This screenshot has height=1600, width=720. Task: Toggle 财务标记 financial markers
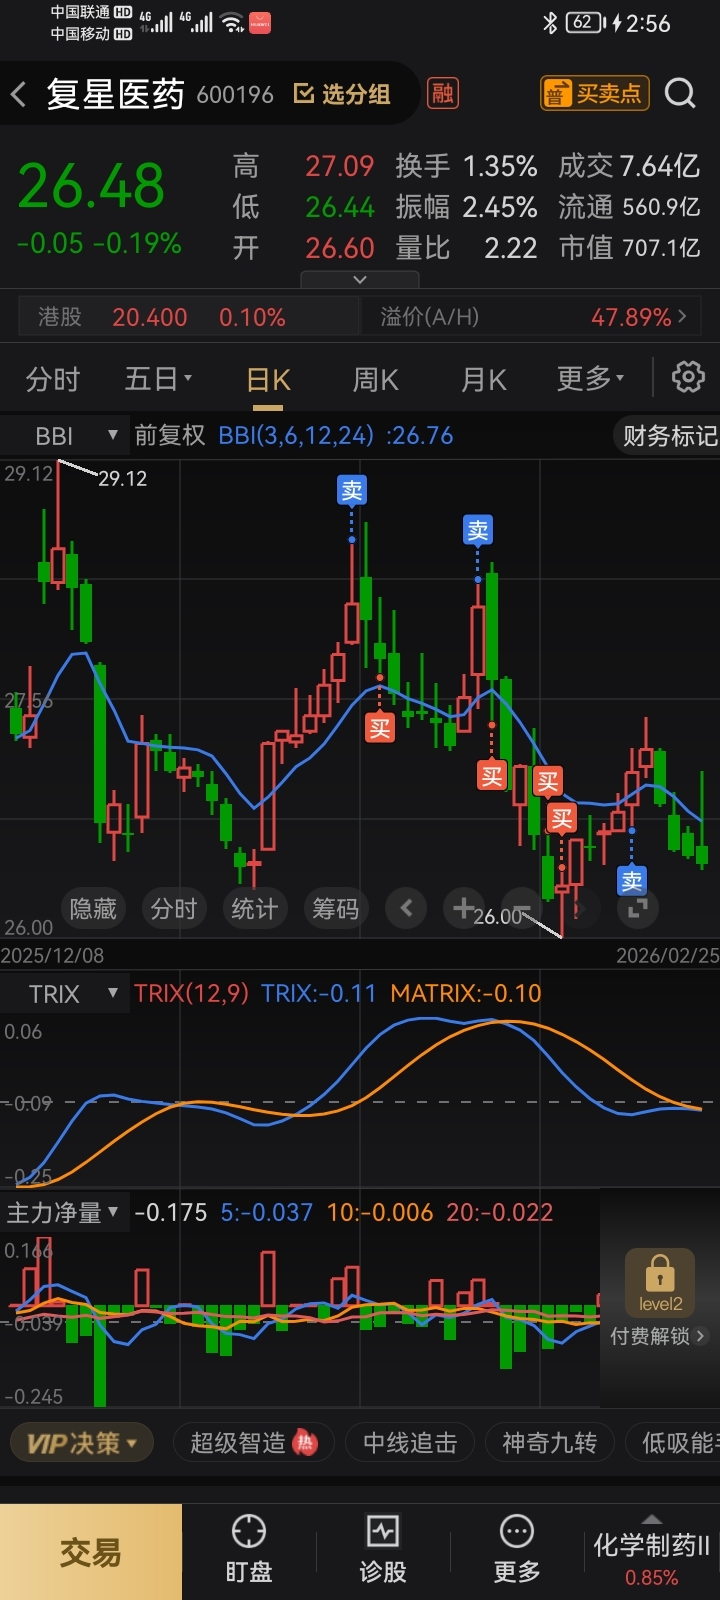[668, 436]
